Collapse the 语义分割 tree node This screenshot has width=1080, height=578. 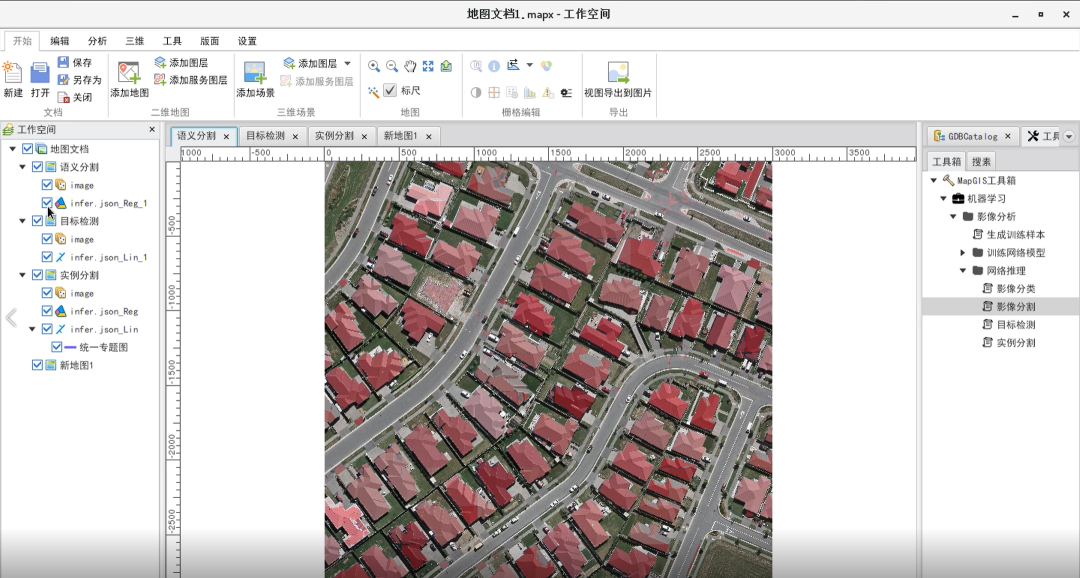pos(22,167)
